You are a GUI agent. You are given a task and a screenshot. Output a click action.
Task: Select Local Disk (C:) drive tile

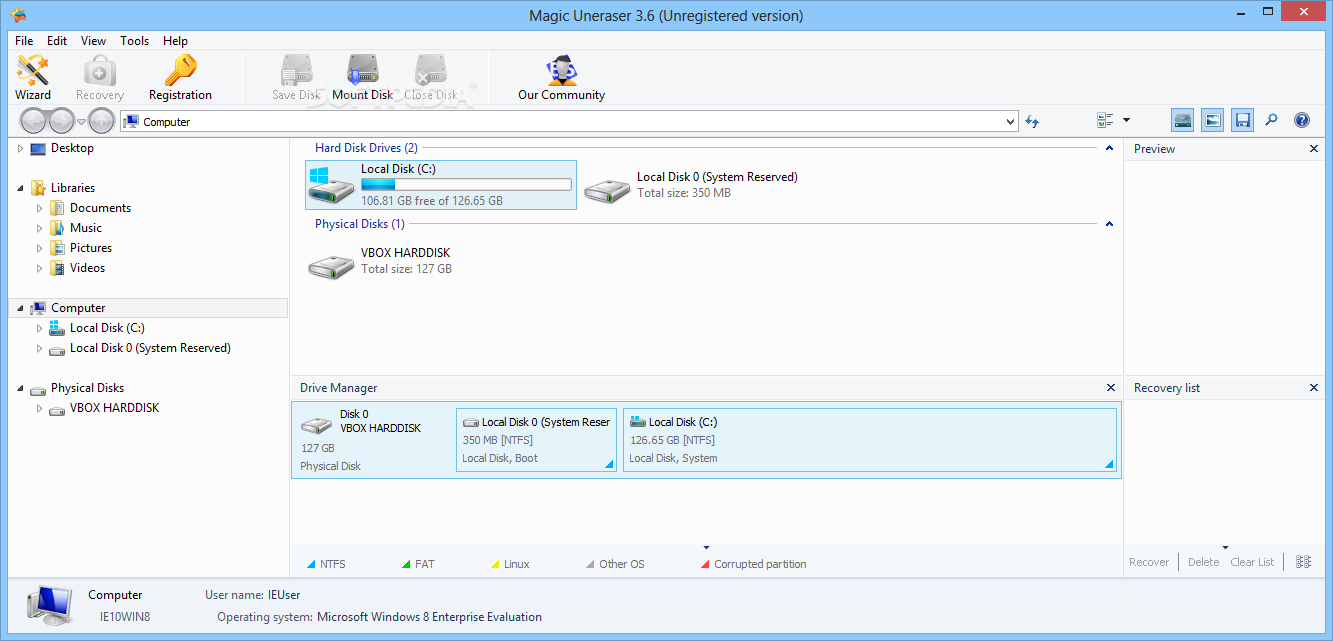click(441, 185)
